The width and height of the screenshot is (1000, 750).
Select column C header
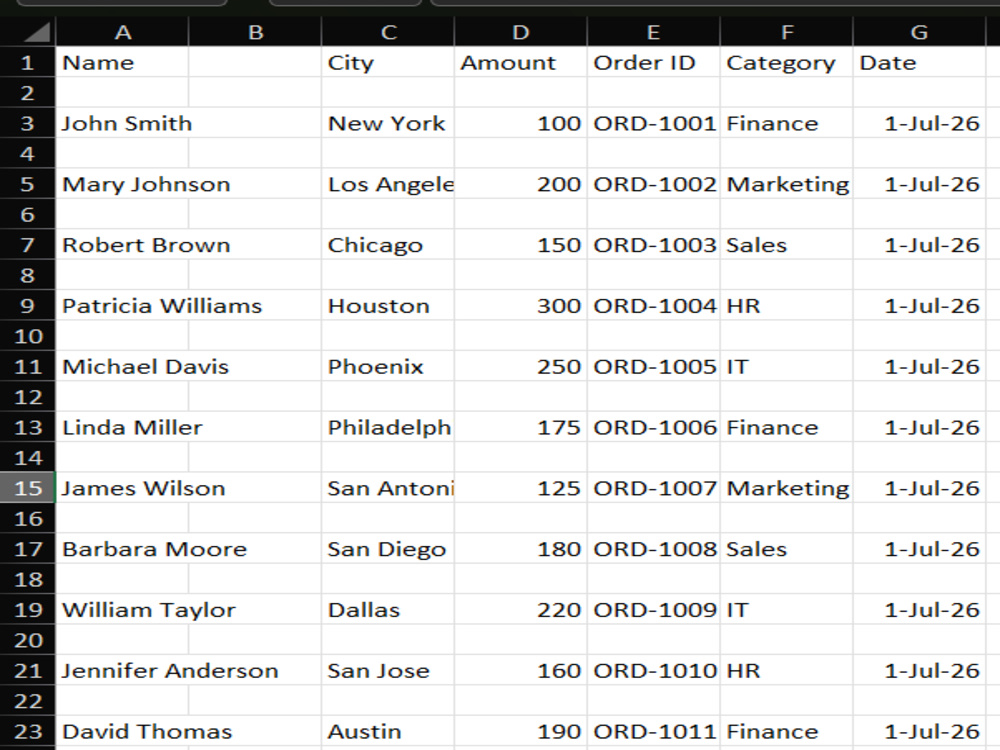click(388, 32)
